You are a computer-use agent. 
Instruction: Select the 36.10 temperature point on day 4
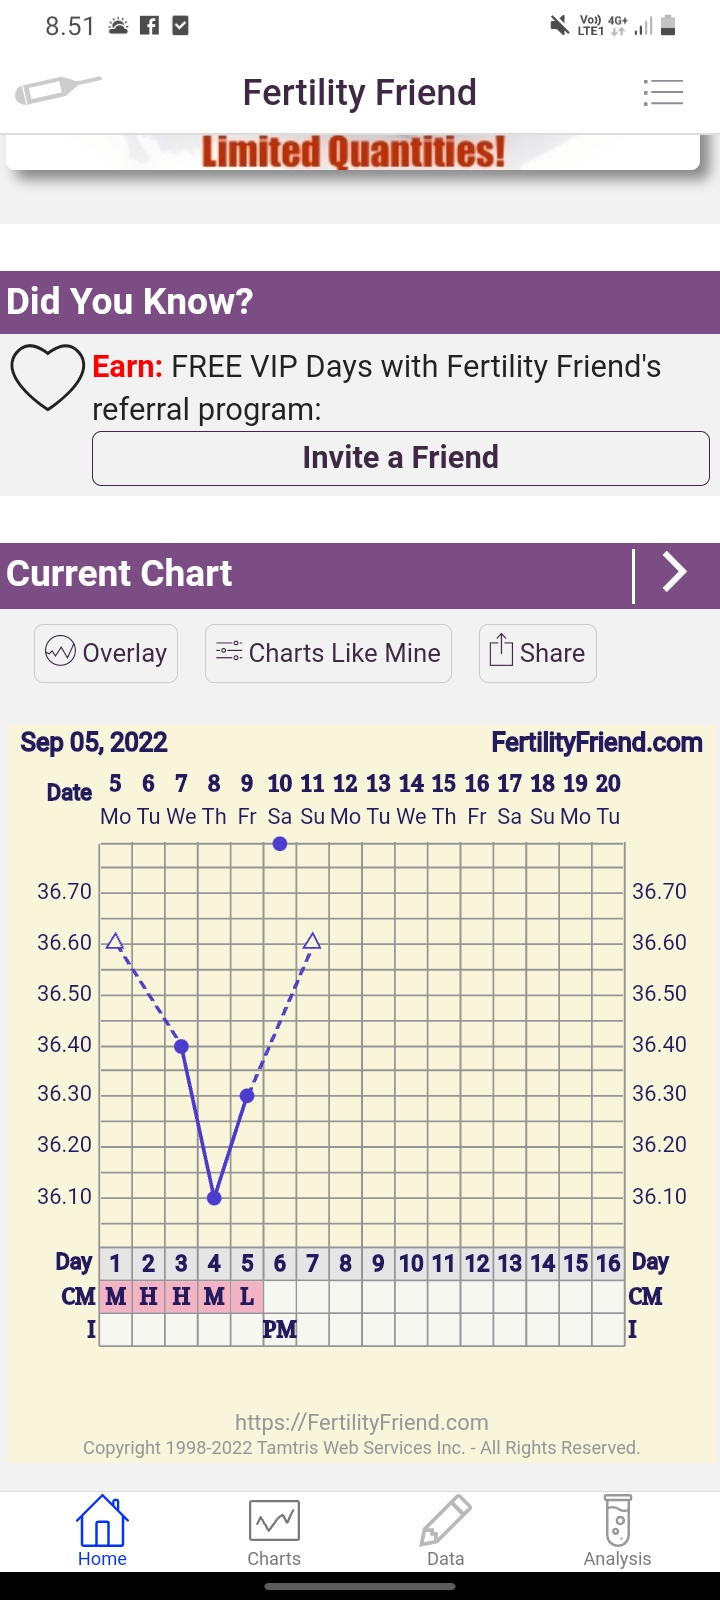(214, 1197)
